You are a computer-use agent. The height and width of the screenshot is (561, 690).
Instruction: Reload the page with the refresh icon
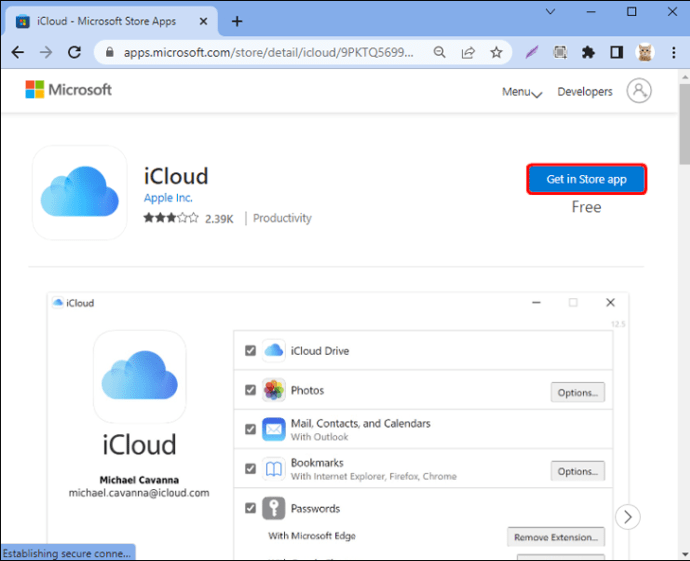[74, 52]
